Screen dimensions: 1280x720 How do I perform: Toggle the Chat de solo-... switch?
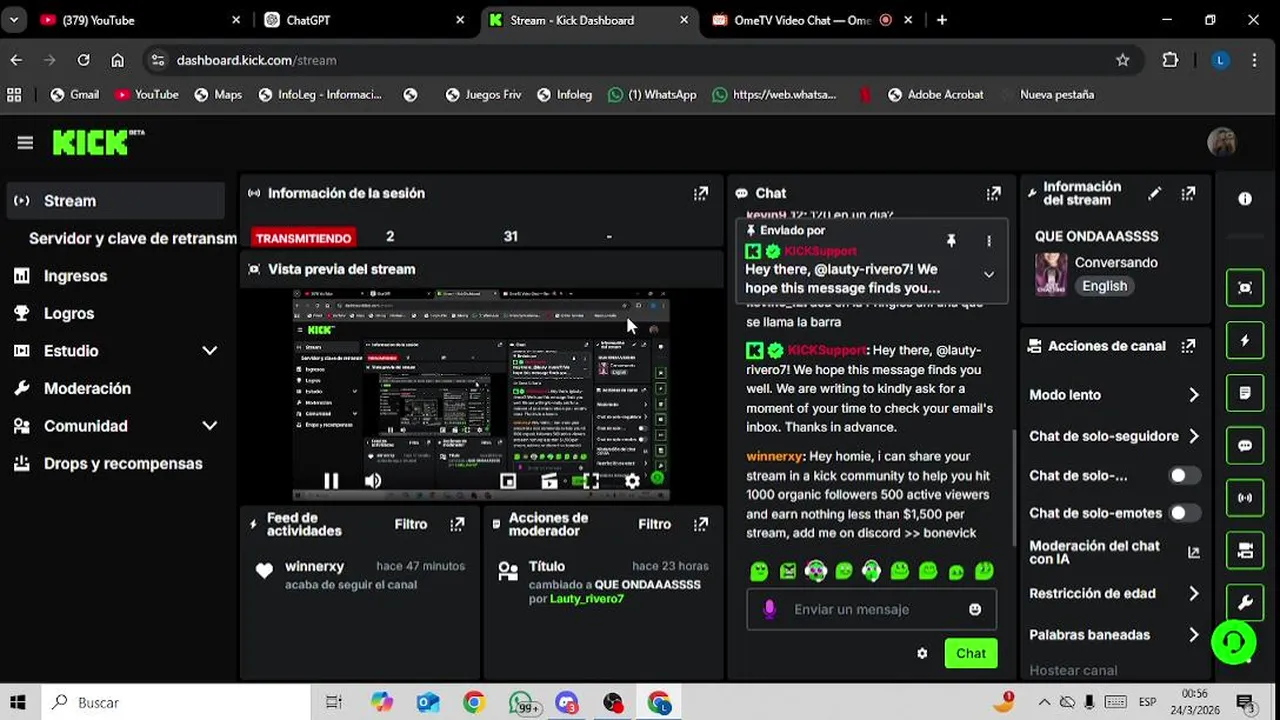click(1185, 476)
